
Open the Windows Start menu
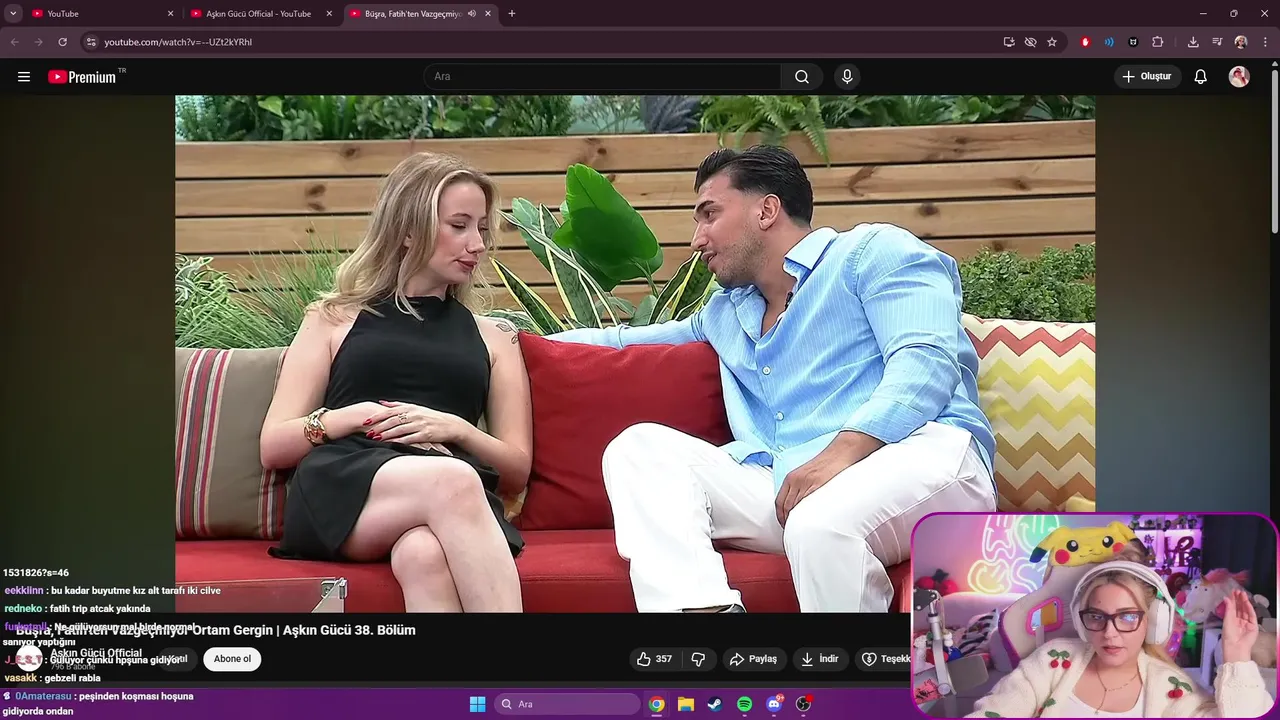(477, 704)
